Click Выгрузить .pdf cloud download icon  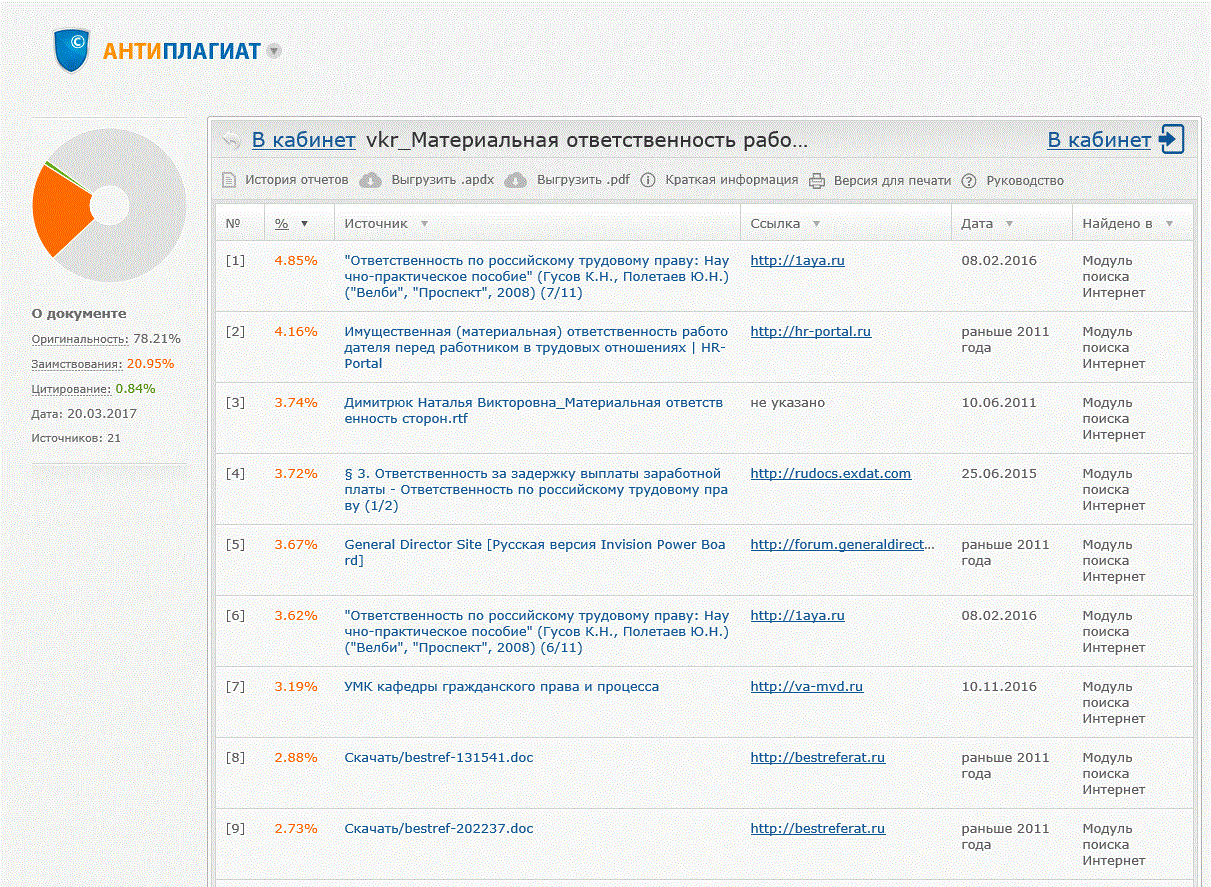pos(515,180)
